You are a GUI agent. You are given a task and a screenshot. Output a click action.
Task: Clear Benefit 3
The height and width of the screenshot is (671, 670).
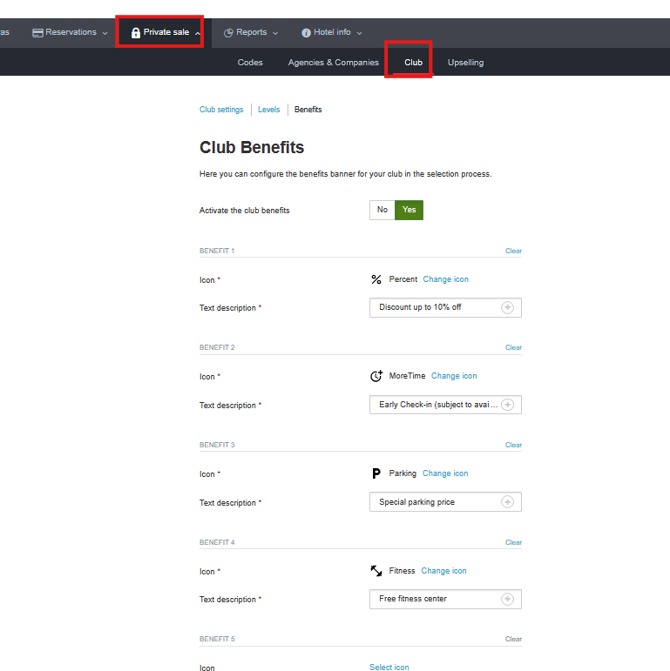513,445
